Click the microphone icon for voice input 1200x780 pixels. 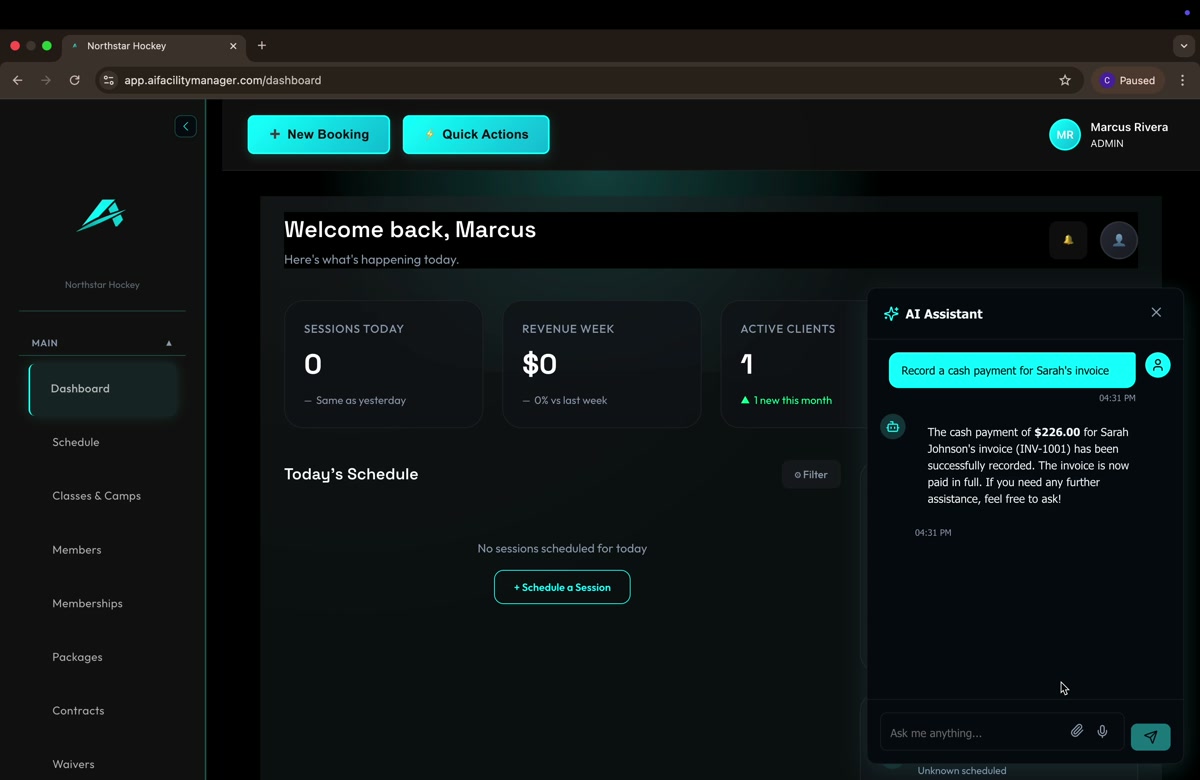(x=1102, y=731)
